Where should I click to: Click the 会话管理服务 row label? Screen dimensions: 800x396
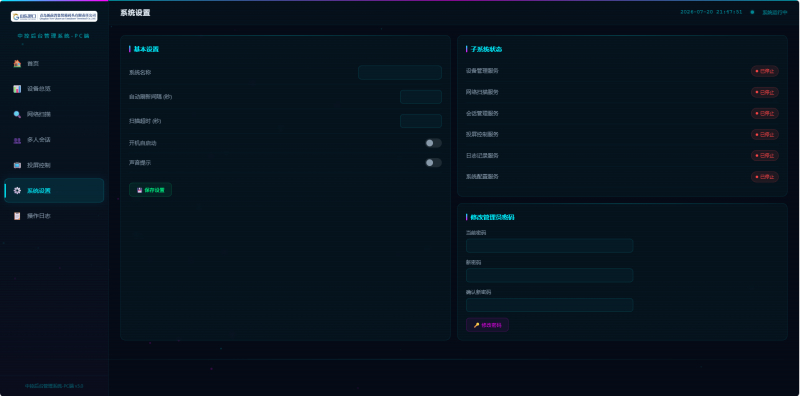(x=482, y=113)
